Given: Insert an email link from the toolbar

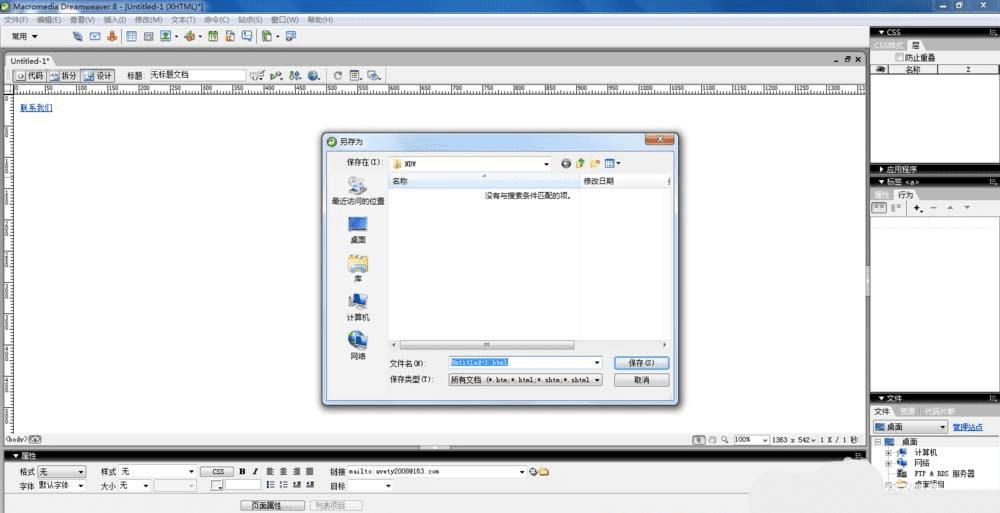Looking at the screenshot, I should pyautogui.click(x=94, y=36).
